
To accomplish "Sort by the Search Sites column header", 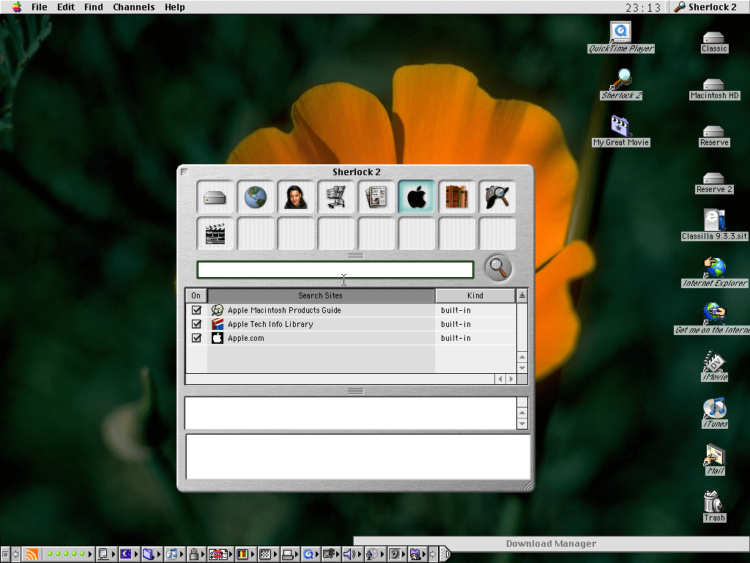I will pos(320,296).
